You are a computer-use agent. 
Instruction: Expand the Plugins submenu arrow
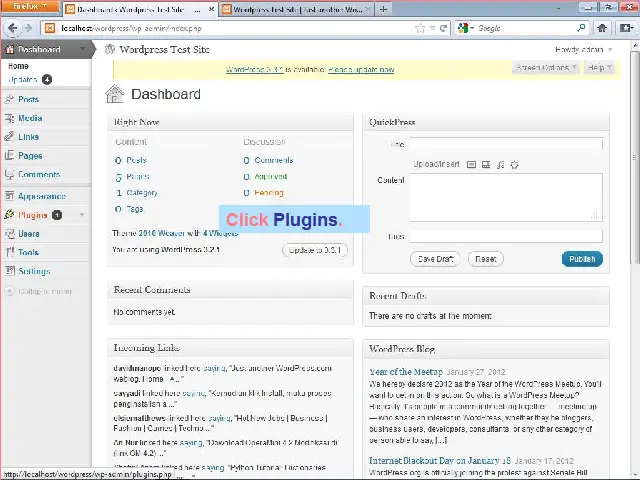coord(82,215)
